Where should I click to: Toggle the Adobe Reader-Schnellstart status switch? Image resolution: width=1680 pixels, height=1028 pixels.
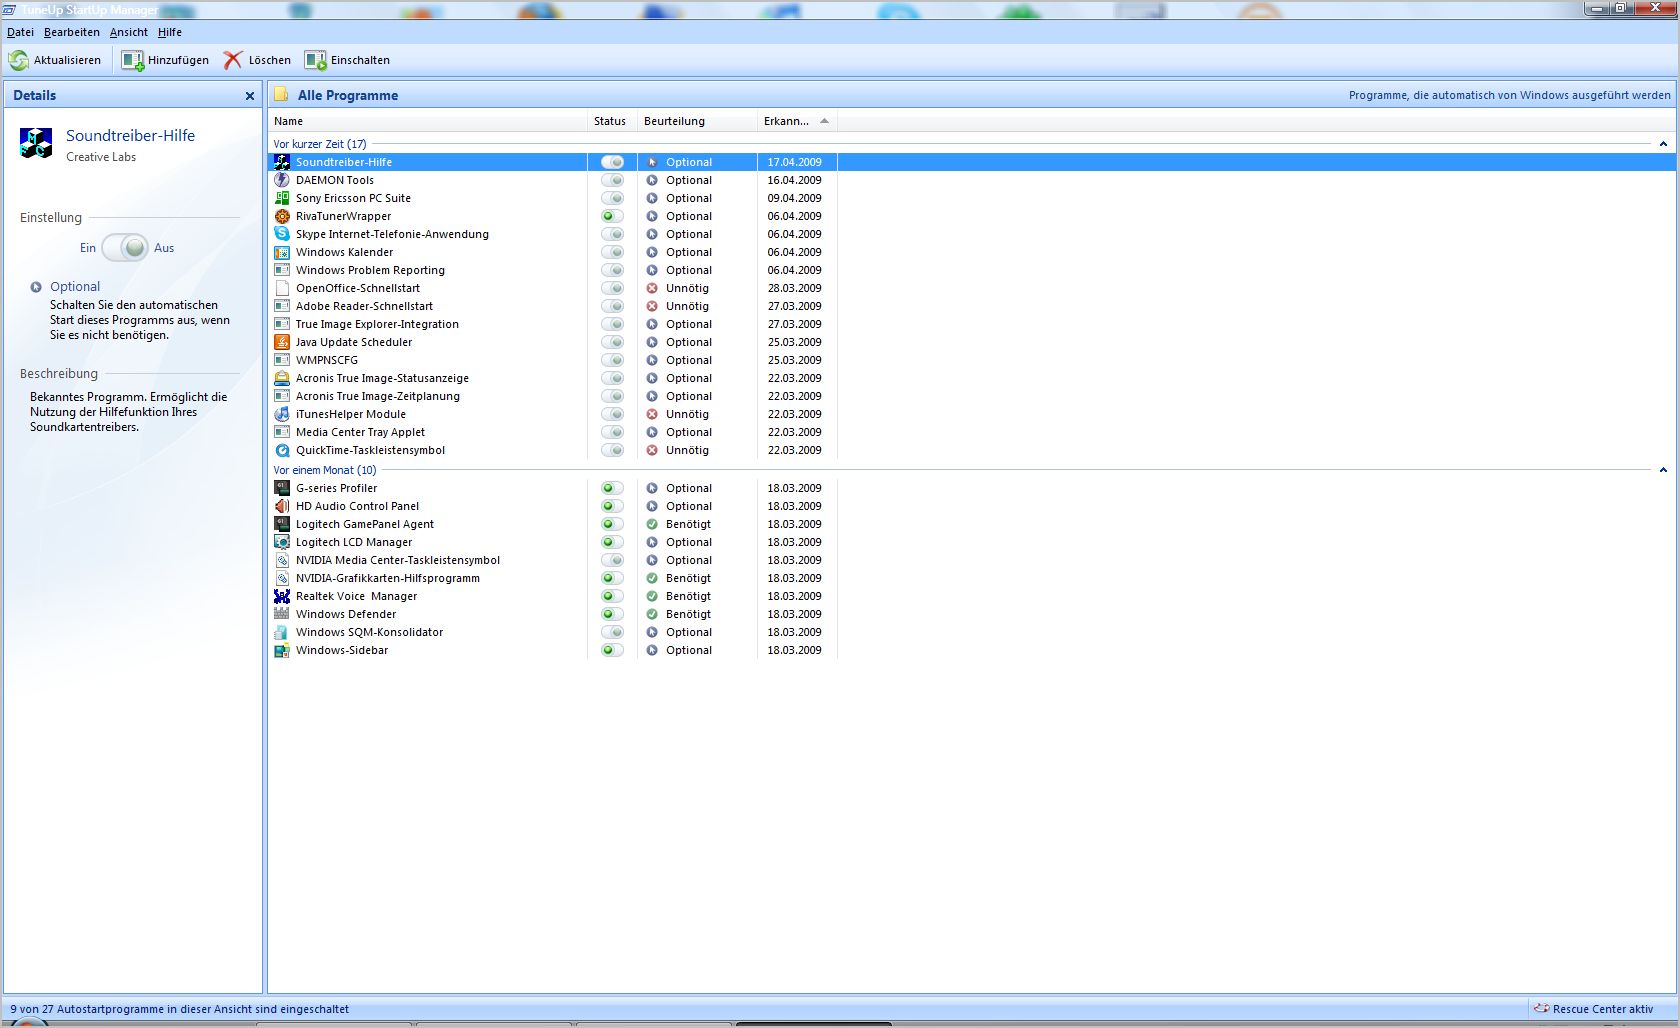pos(612,306)
